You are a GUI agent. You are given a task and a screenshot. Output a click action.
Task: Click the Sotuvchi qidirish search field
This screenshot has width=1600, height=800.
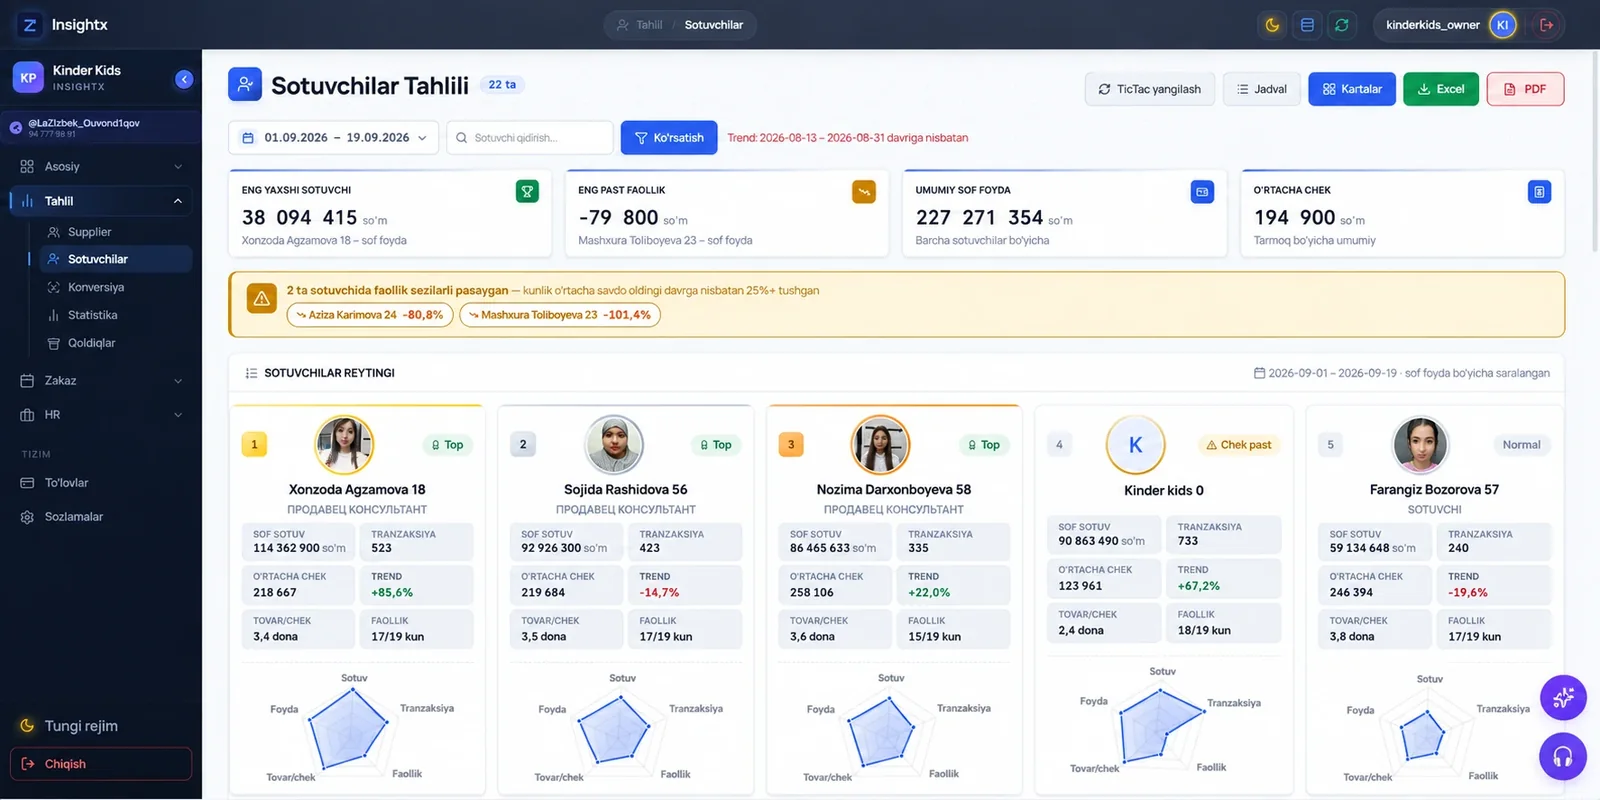point(530,138)
